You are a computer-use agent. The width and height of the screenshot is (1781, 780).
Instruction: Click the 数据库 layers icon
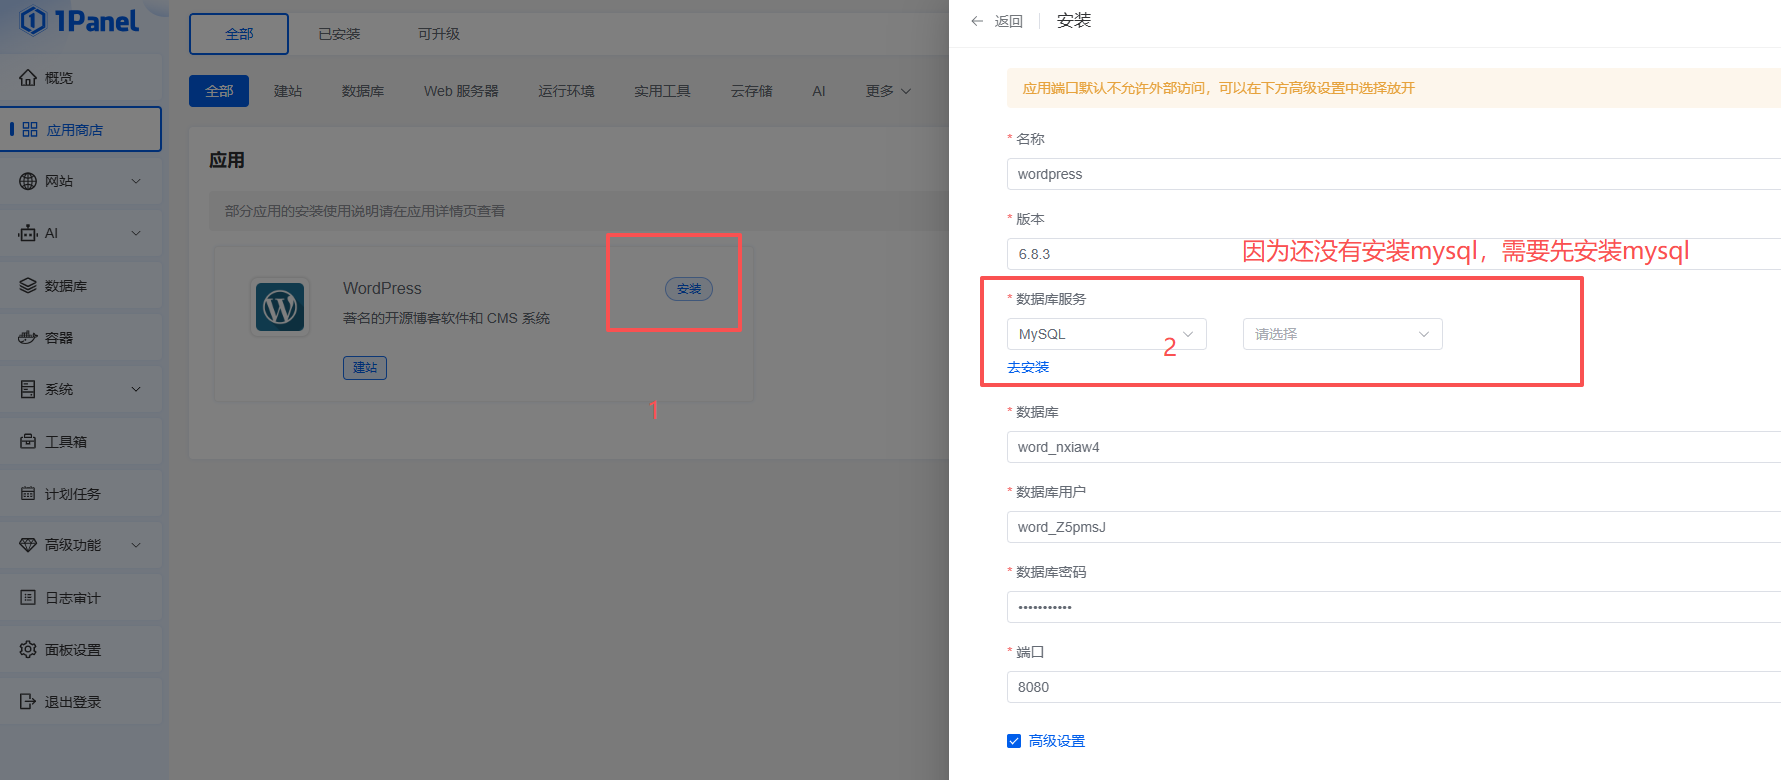click(28, 285)
